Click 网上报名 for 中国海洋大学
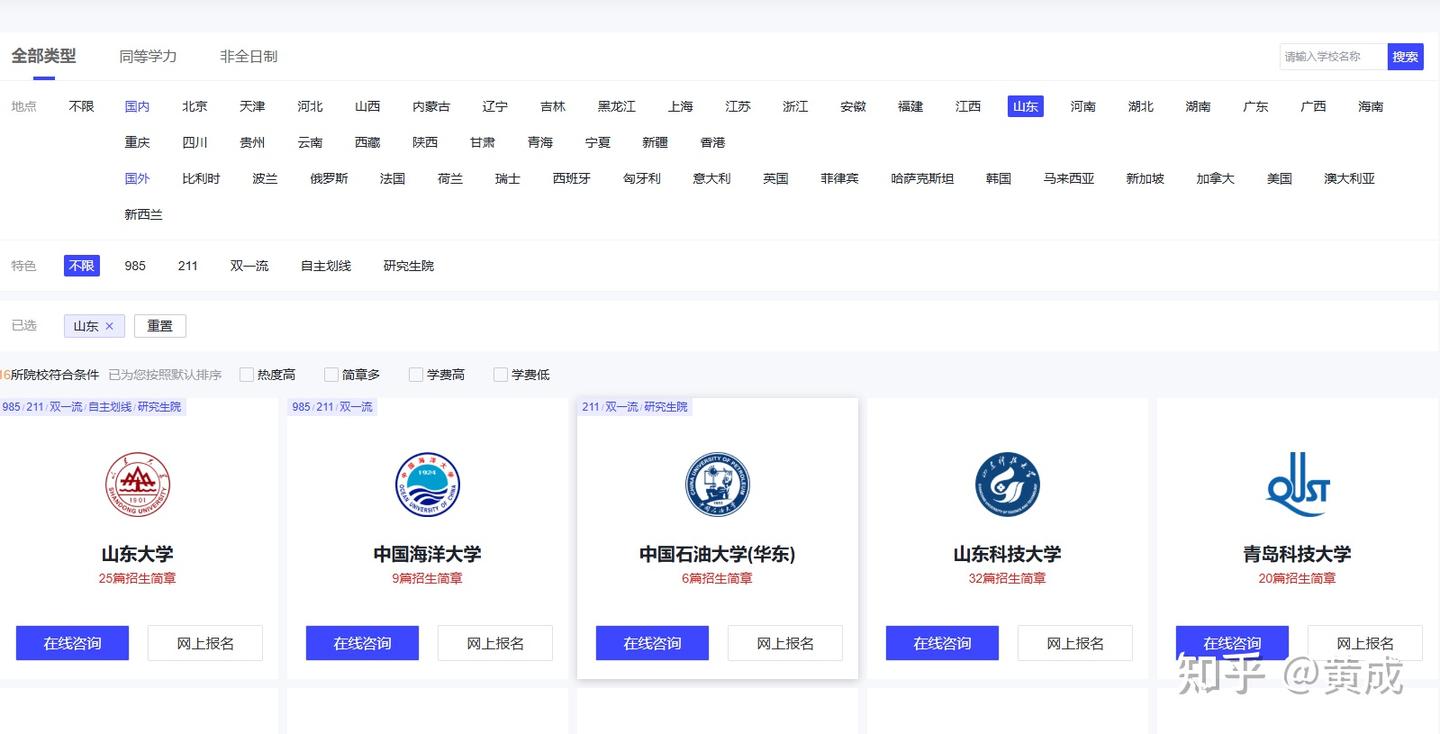The width and height of the screenshot is (1440, 734). pyautogui.click(x=495, y=643)
